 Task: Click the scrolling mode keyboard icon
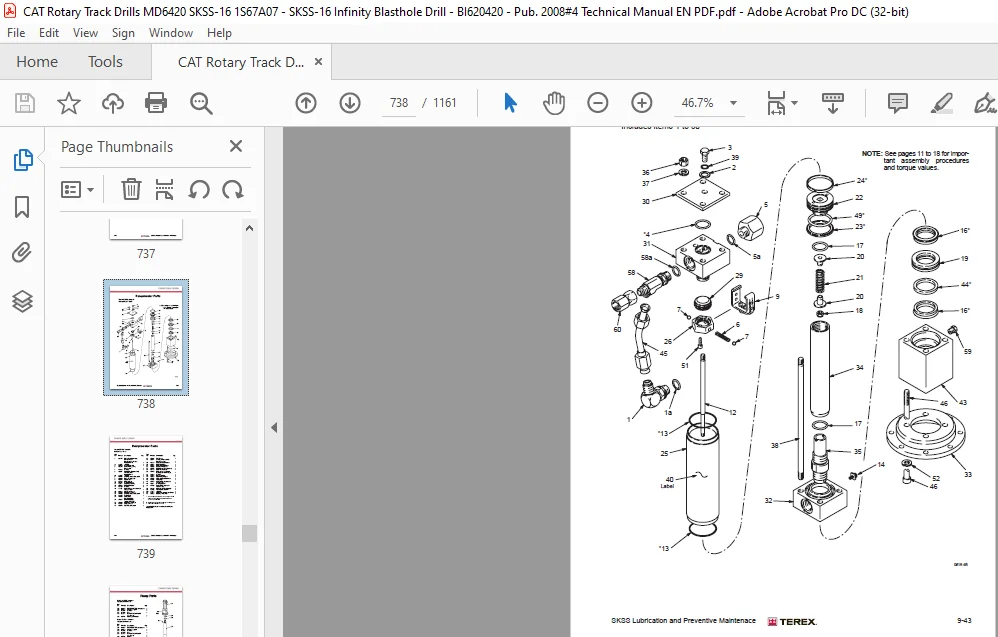tap(833, 102)
